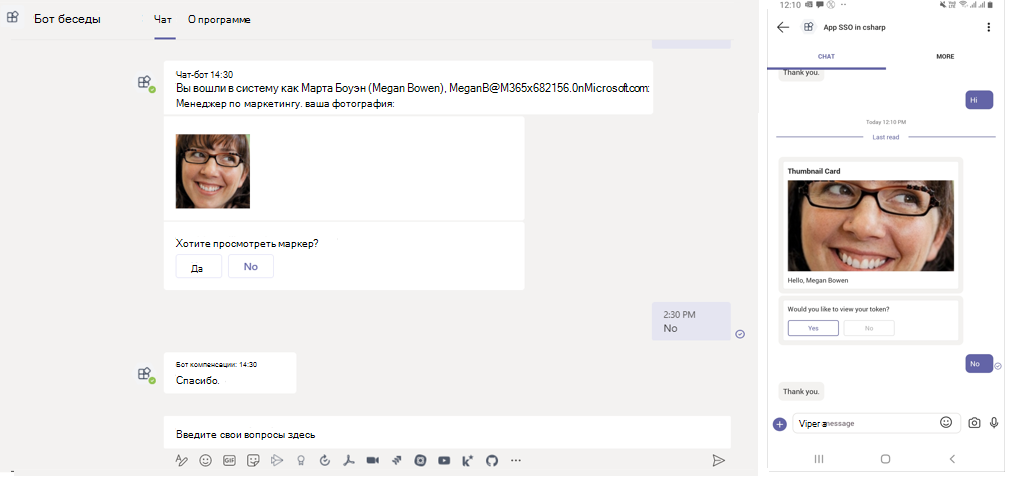The image size is (1009, 478).
Task: Tap the camera icon in mobile chat
Action: click(974, 423)
